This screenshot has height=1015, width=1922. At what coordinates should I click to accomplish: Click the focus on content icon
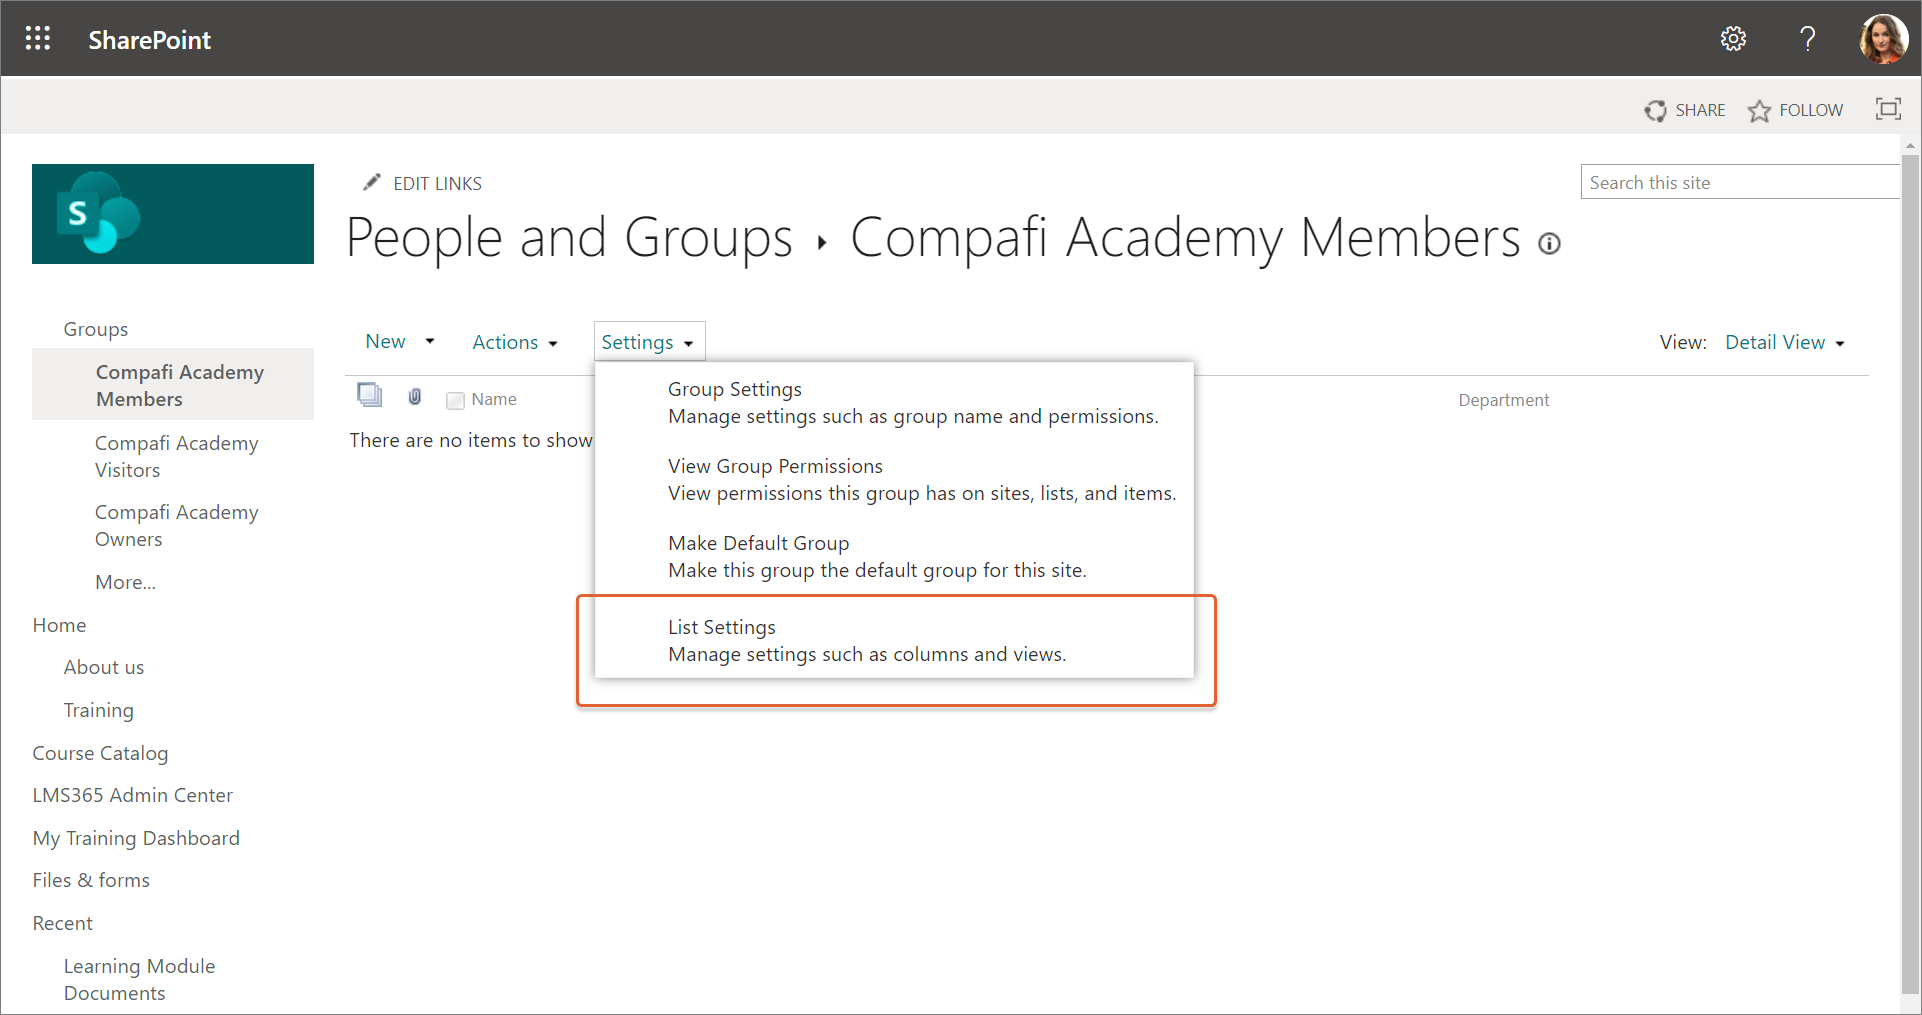click(x=1888, y=109)
